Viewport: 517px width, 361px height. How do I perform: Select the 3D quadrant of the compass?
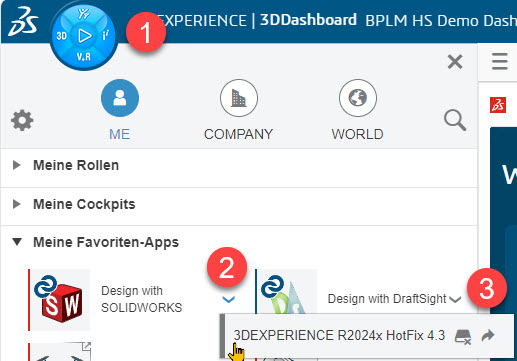click(62, 36)
